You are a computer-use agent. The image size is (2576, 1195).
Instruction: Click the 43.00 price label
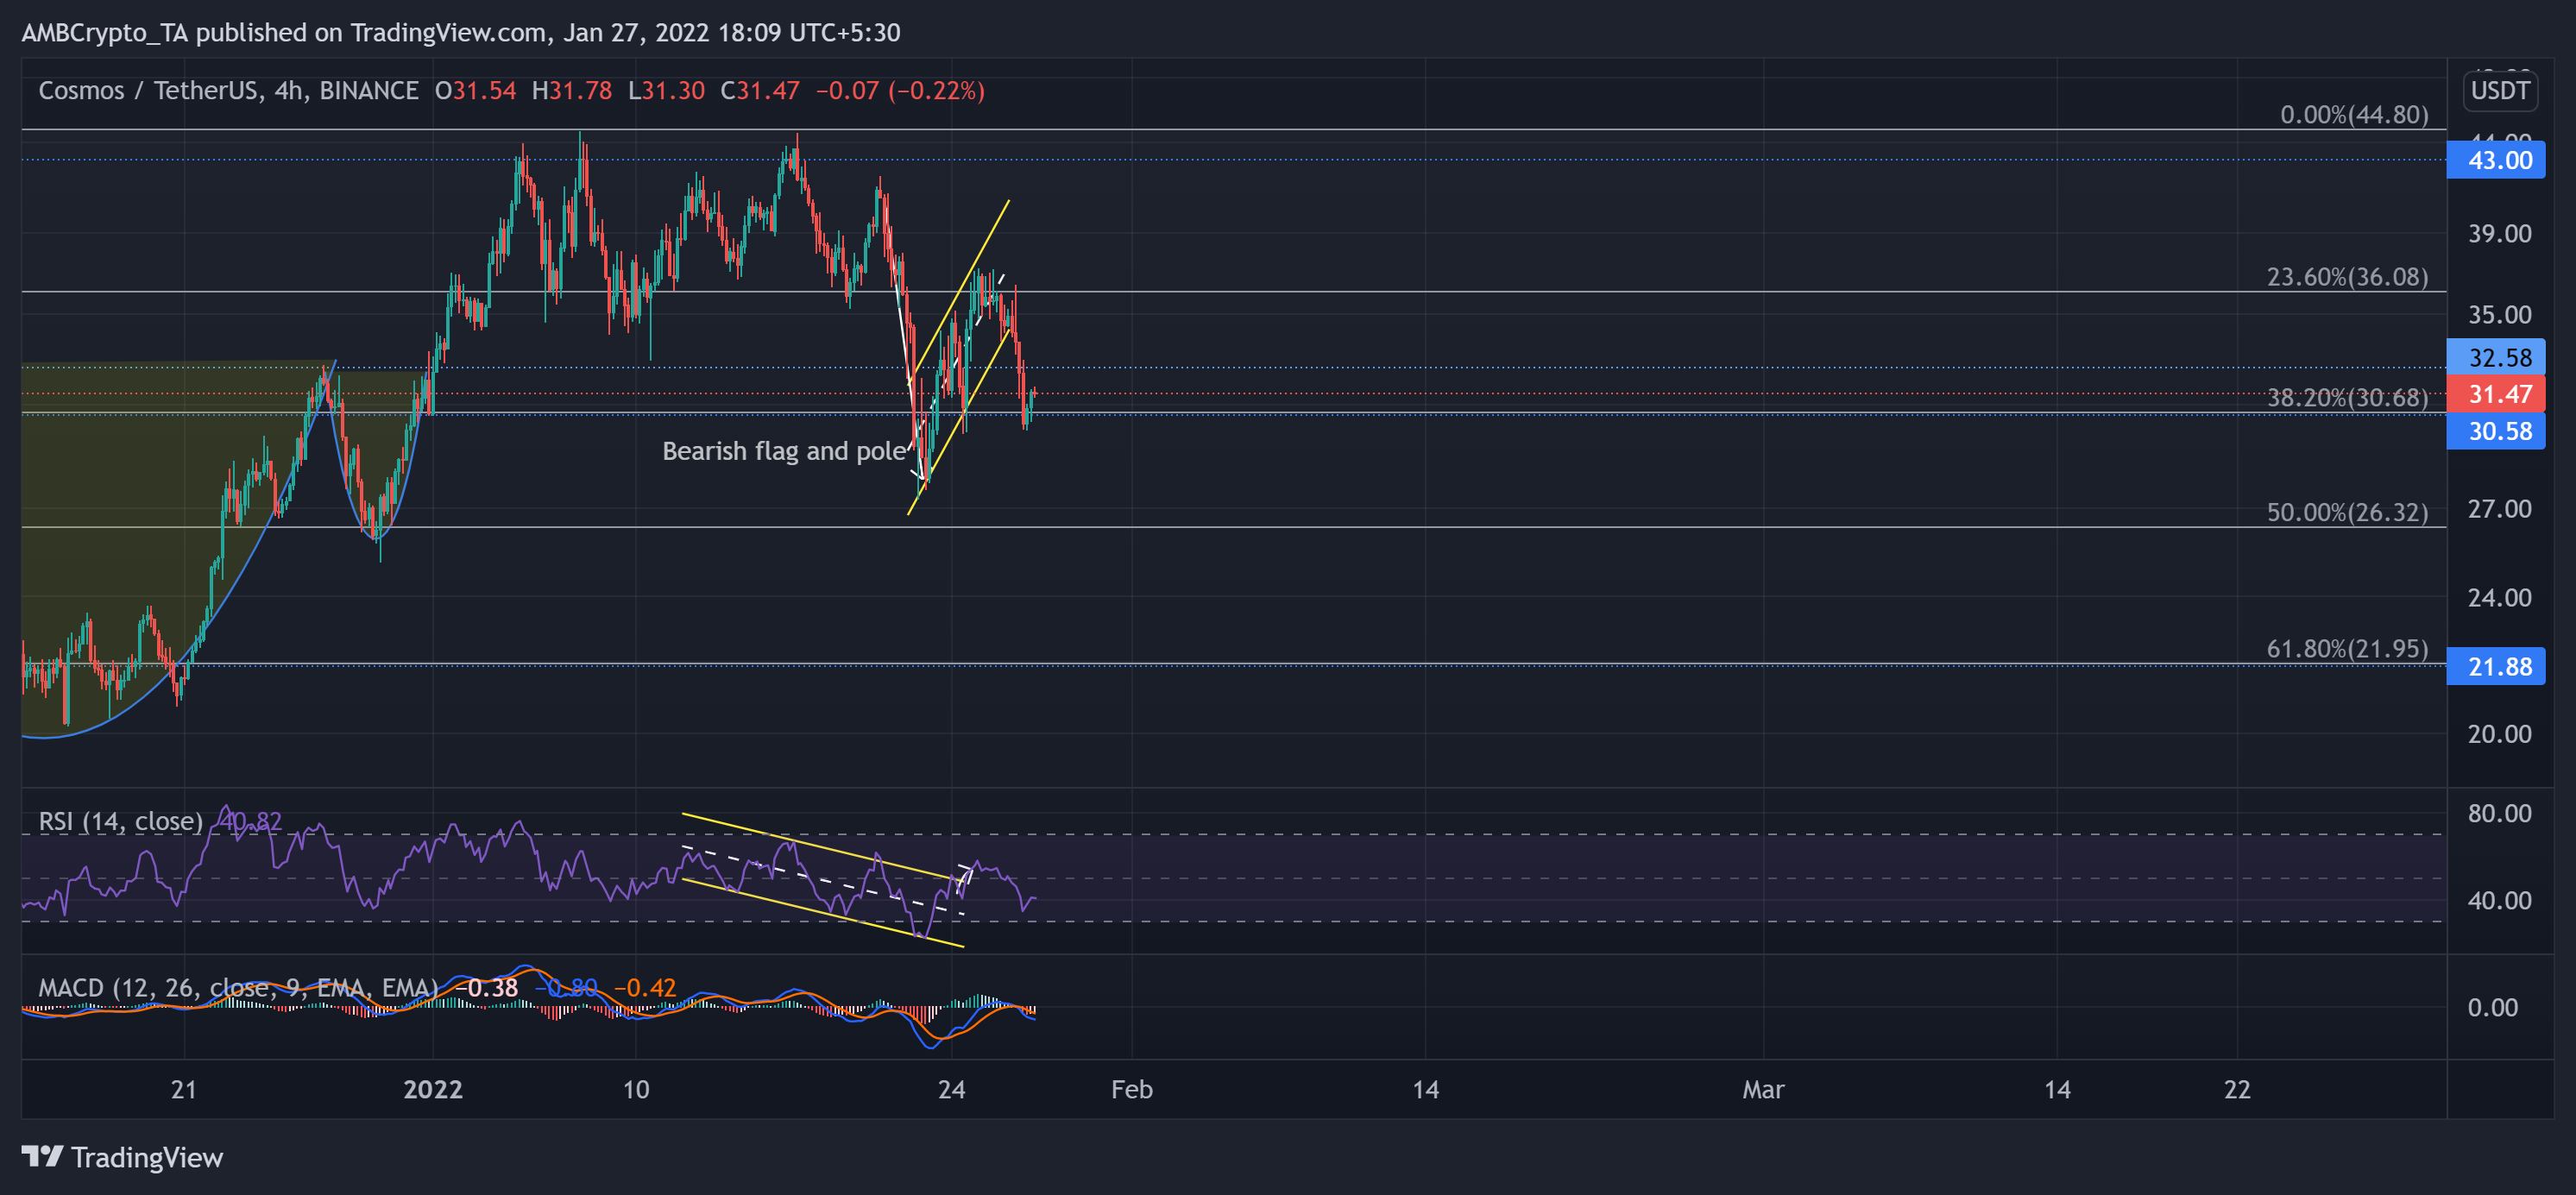pyautogui.click(x=2496, y=160)
